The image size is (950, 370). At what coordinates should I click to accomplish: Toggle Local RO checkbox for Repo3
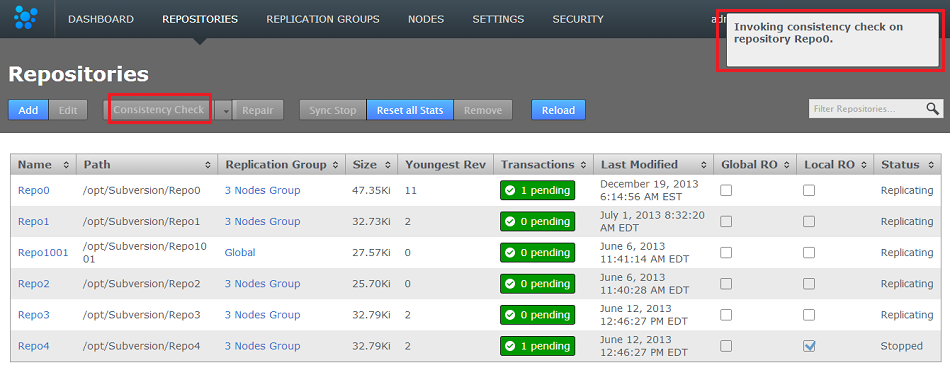809,315
